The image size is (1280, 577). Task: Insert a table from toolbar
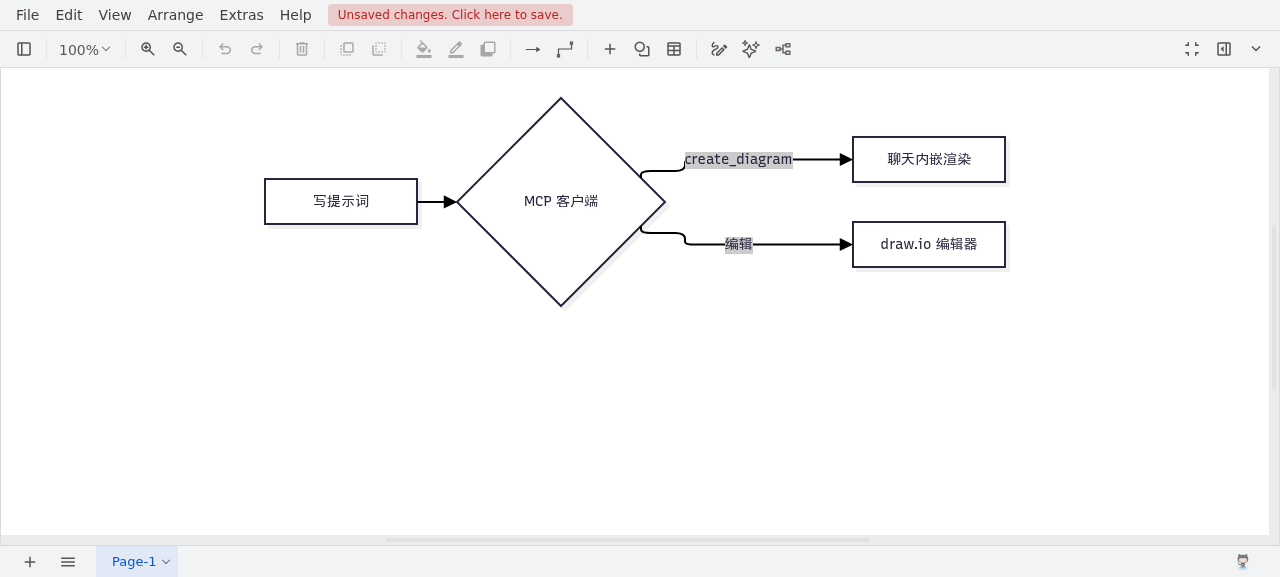pos(674,49)
